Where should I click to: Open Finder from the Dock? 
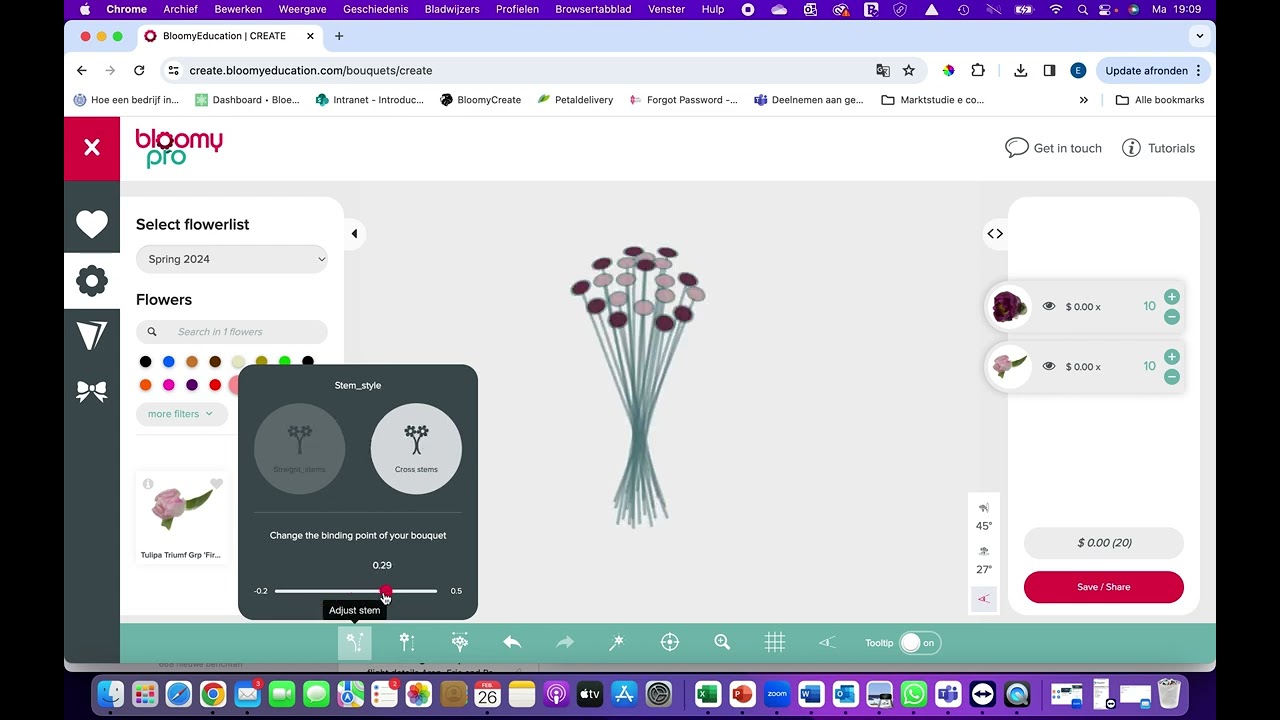111,693
